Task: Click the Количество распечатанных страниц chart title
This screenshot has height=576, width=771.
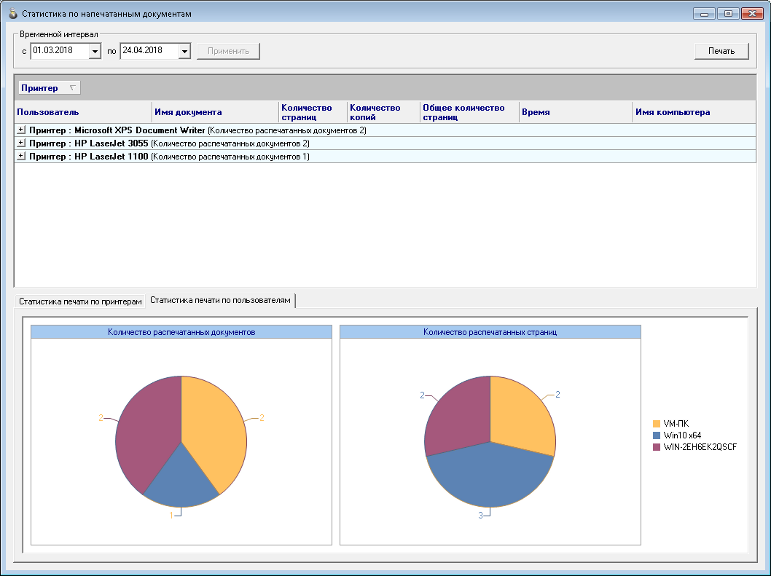Action: (x=490, y=332)
